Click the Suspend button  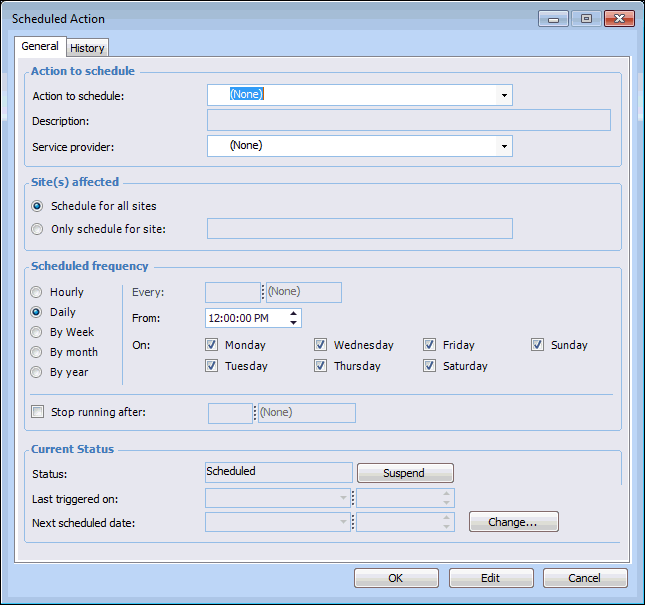[x=405, y=473]
